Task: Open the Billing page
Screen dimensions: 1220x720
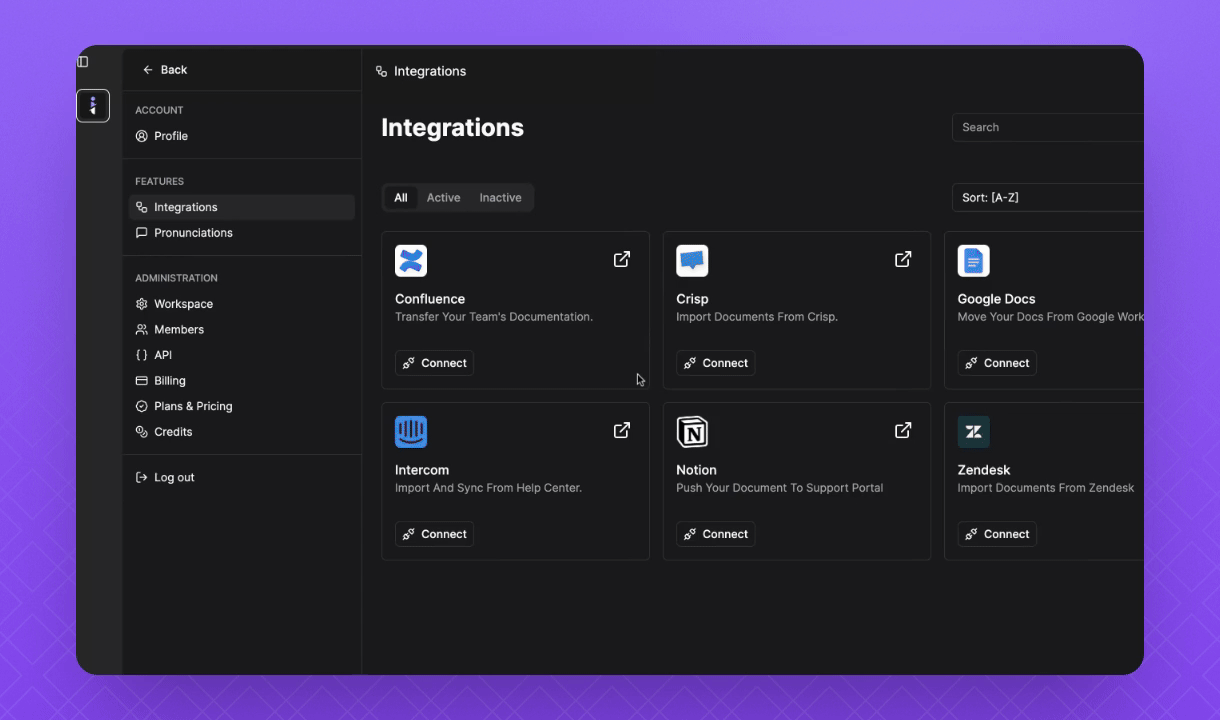Action: (x=242, y=381)
